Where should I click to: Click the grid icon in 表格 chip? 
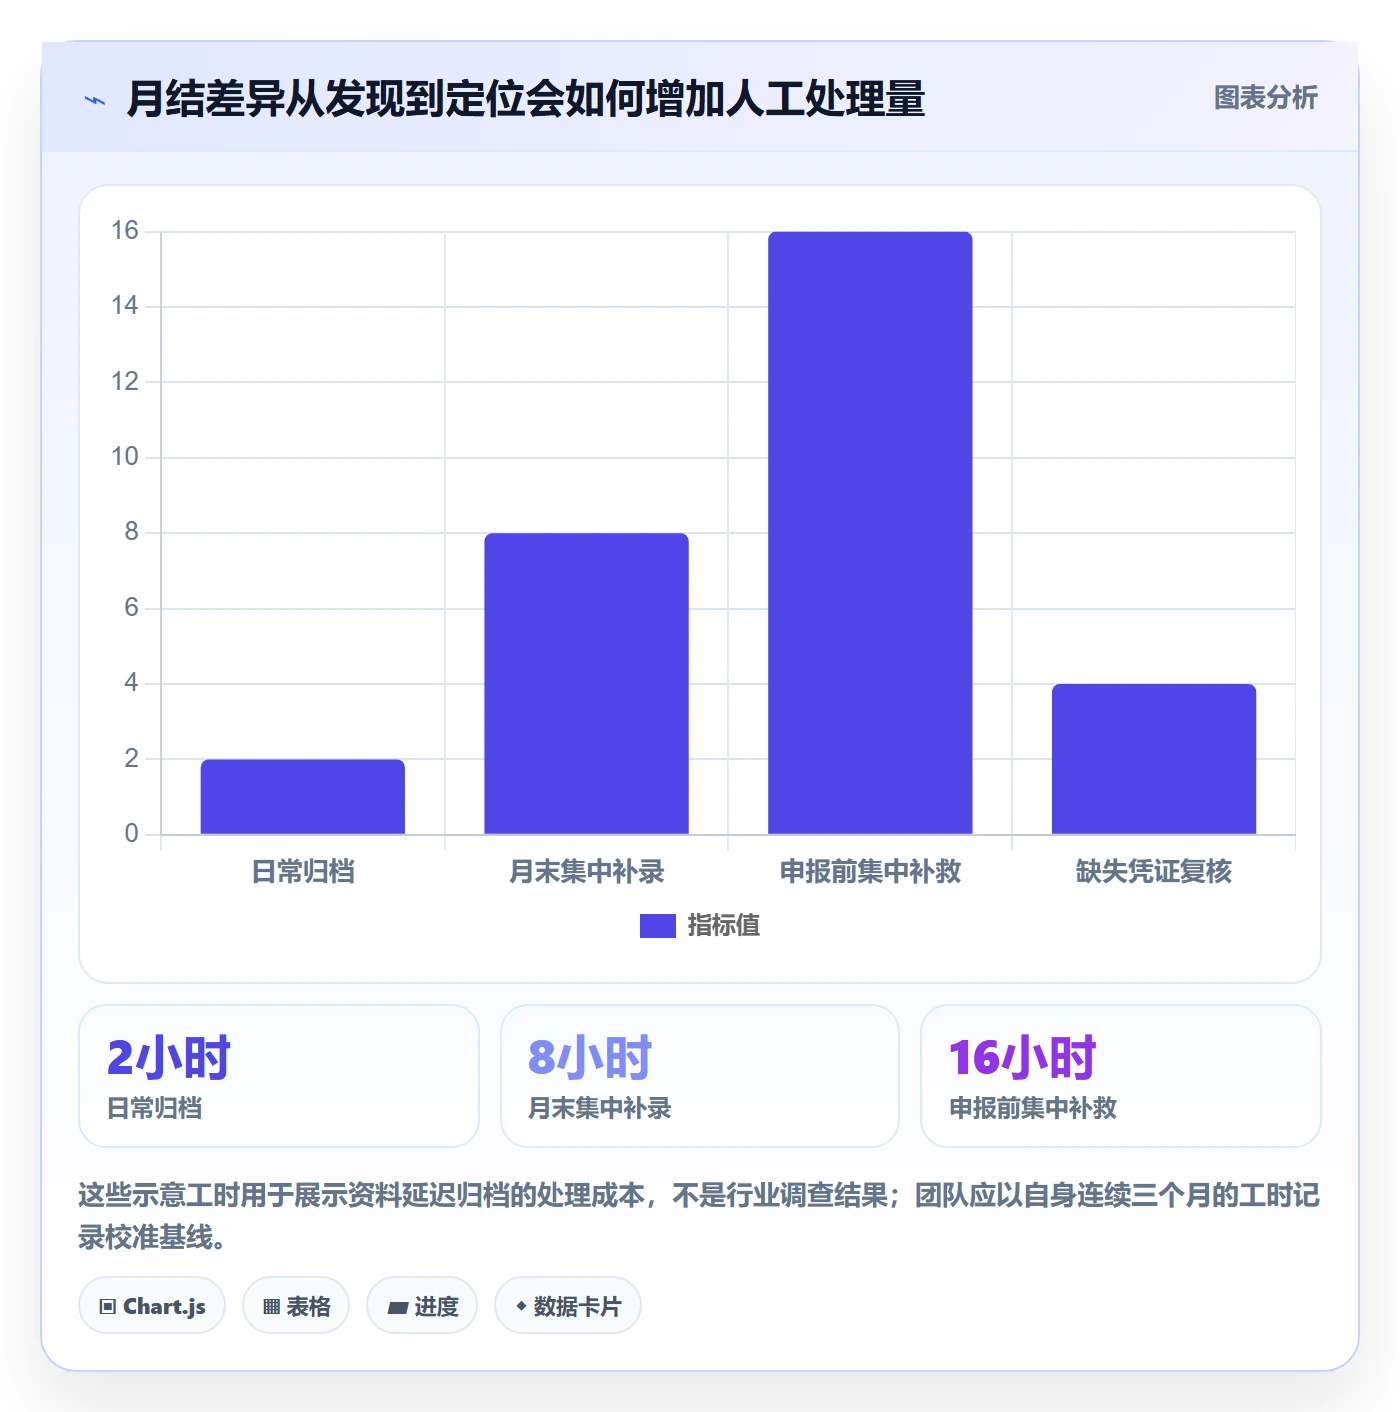click(271, 1307)
